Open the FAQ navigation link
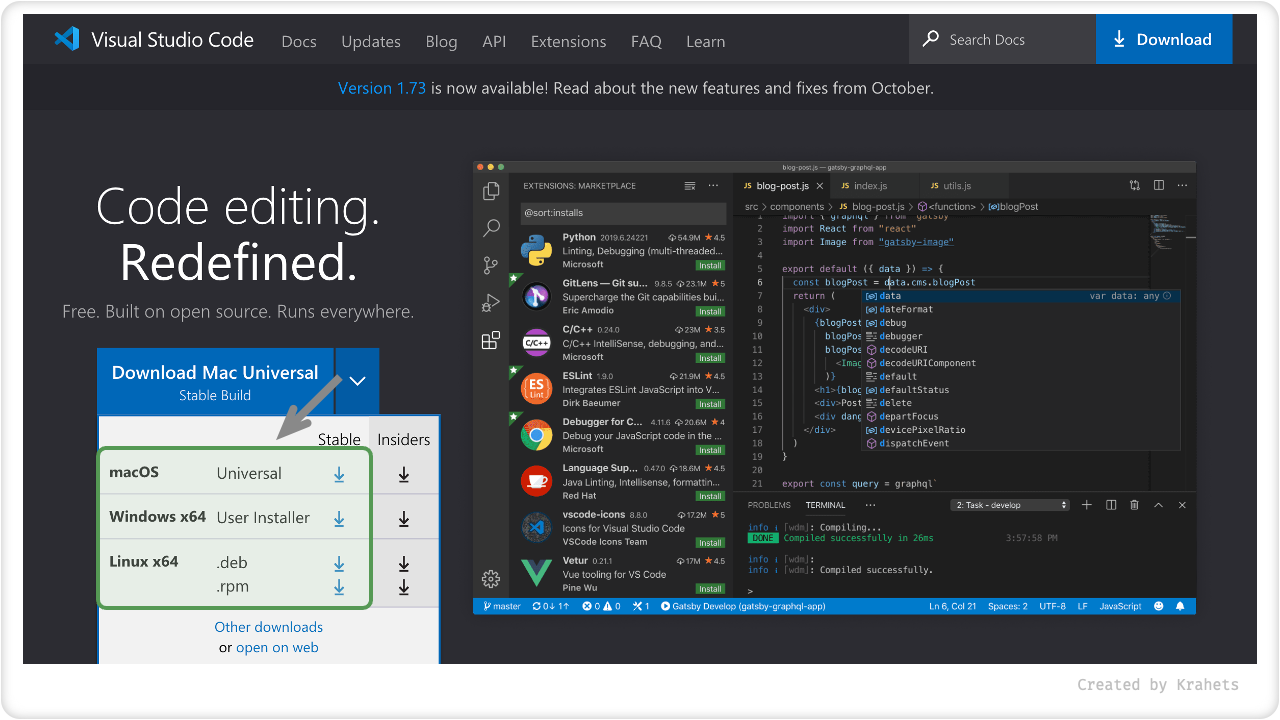This screenshot has height=720, width=1280. pos(646,41)
